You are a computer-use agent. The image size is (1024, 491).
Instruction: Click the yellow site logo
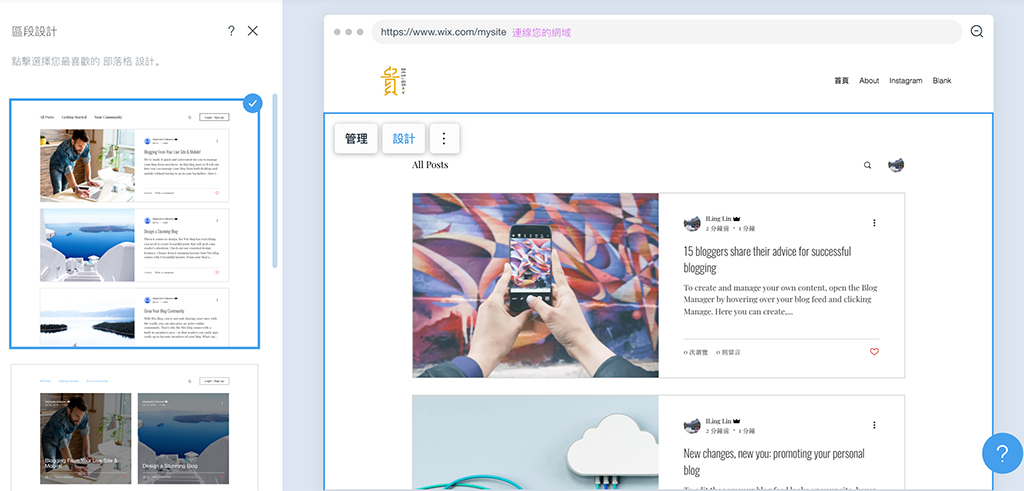click(x=391, y=81)
